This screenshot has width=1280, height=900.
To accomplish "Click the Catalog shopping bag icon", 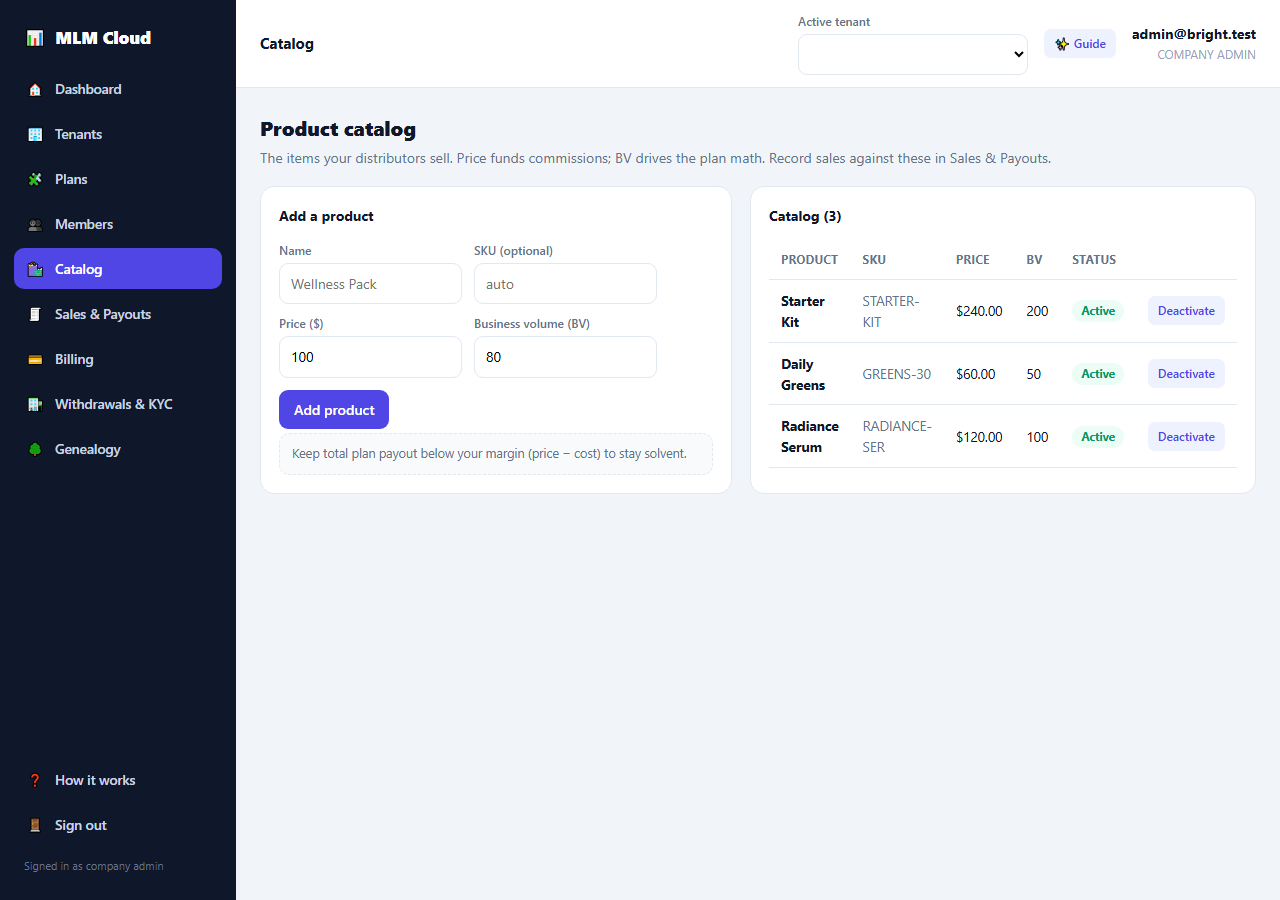I will pos(35,269).
